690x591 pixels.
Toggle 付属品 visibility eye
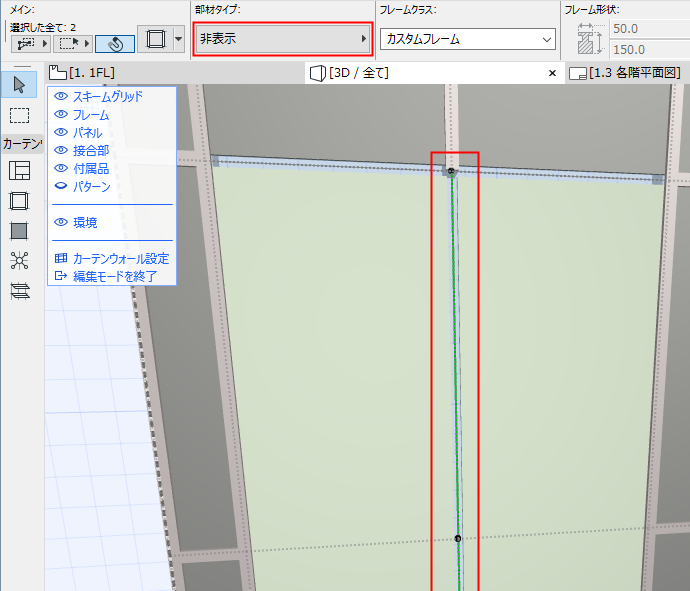click(x=61, y=169)
